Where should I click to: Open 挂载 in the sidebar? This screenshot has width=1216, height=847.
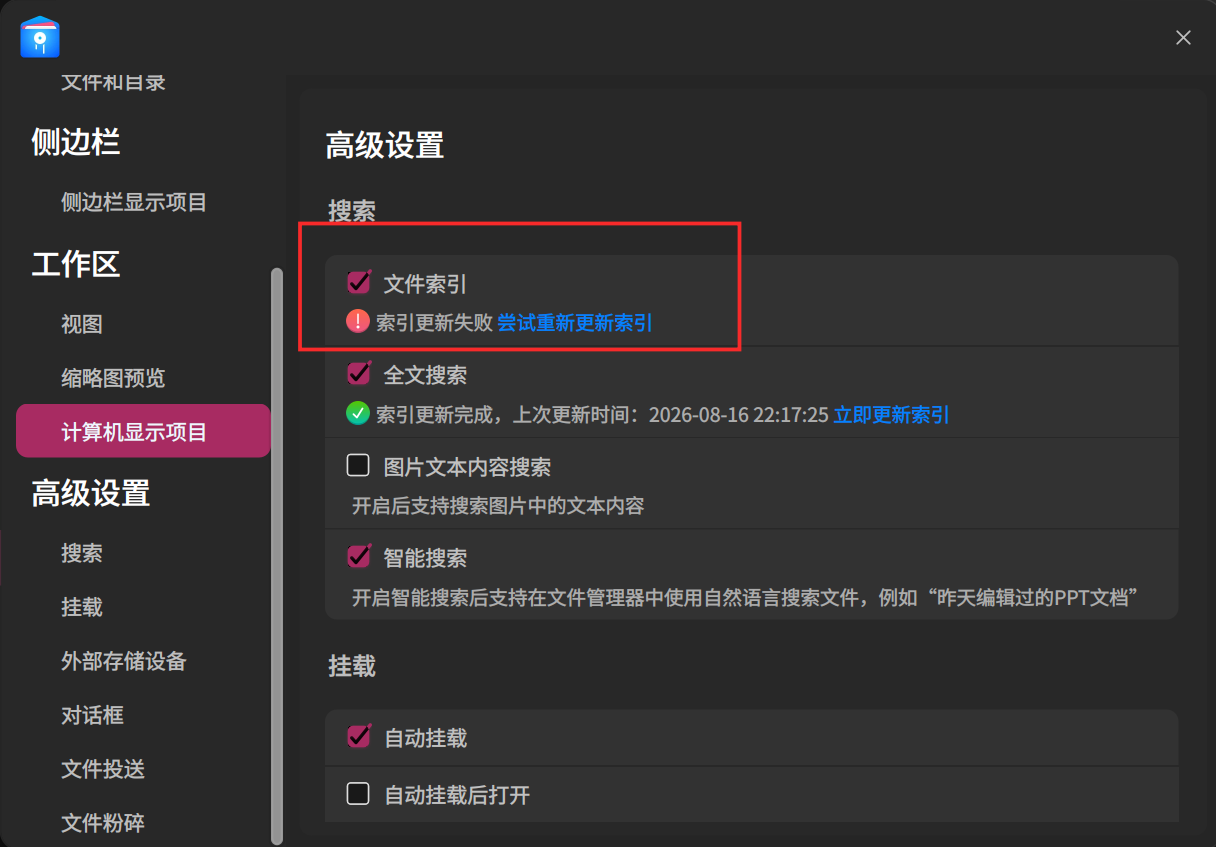(x=82, y=607)
